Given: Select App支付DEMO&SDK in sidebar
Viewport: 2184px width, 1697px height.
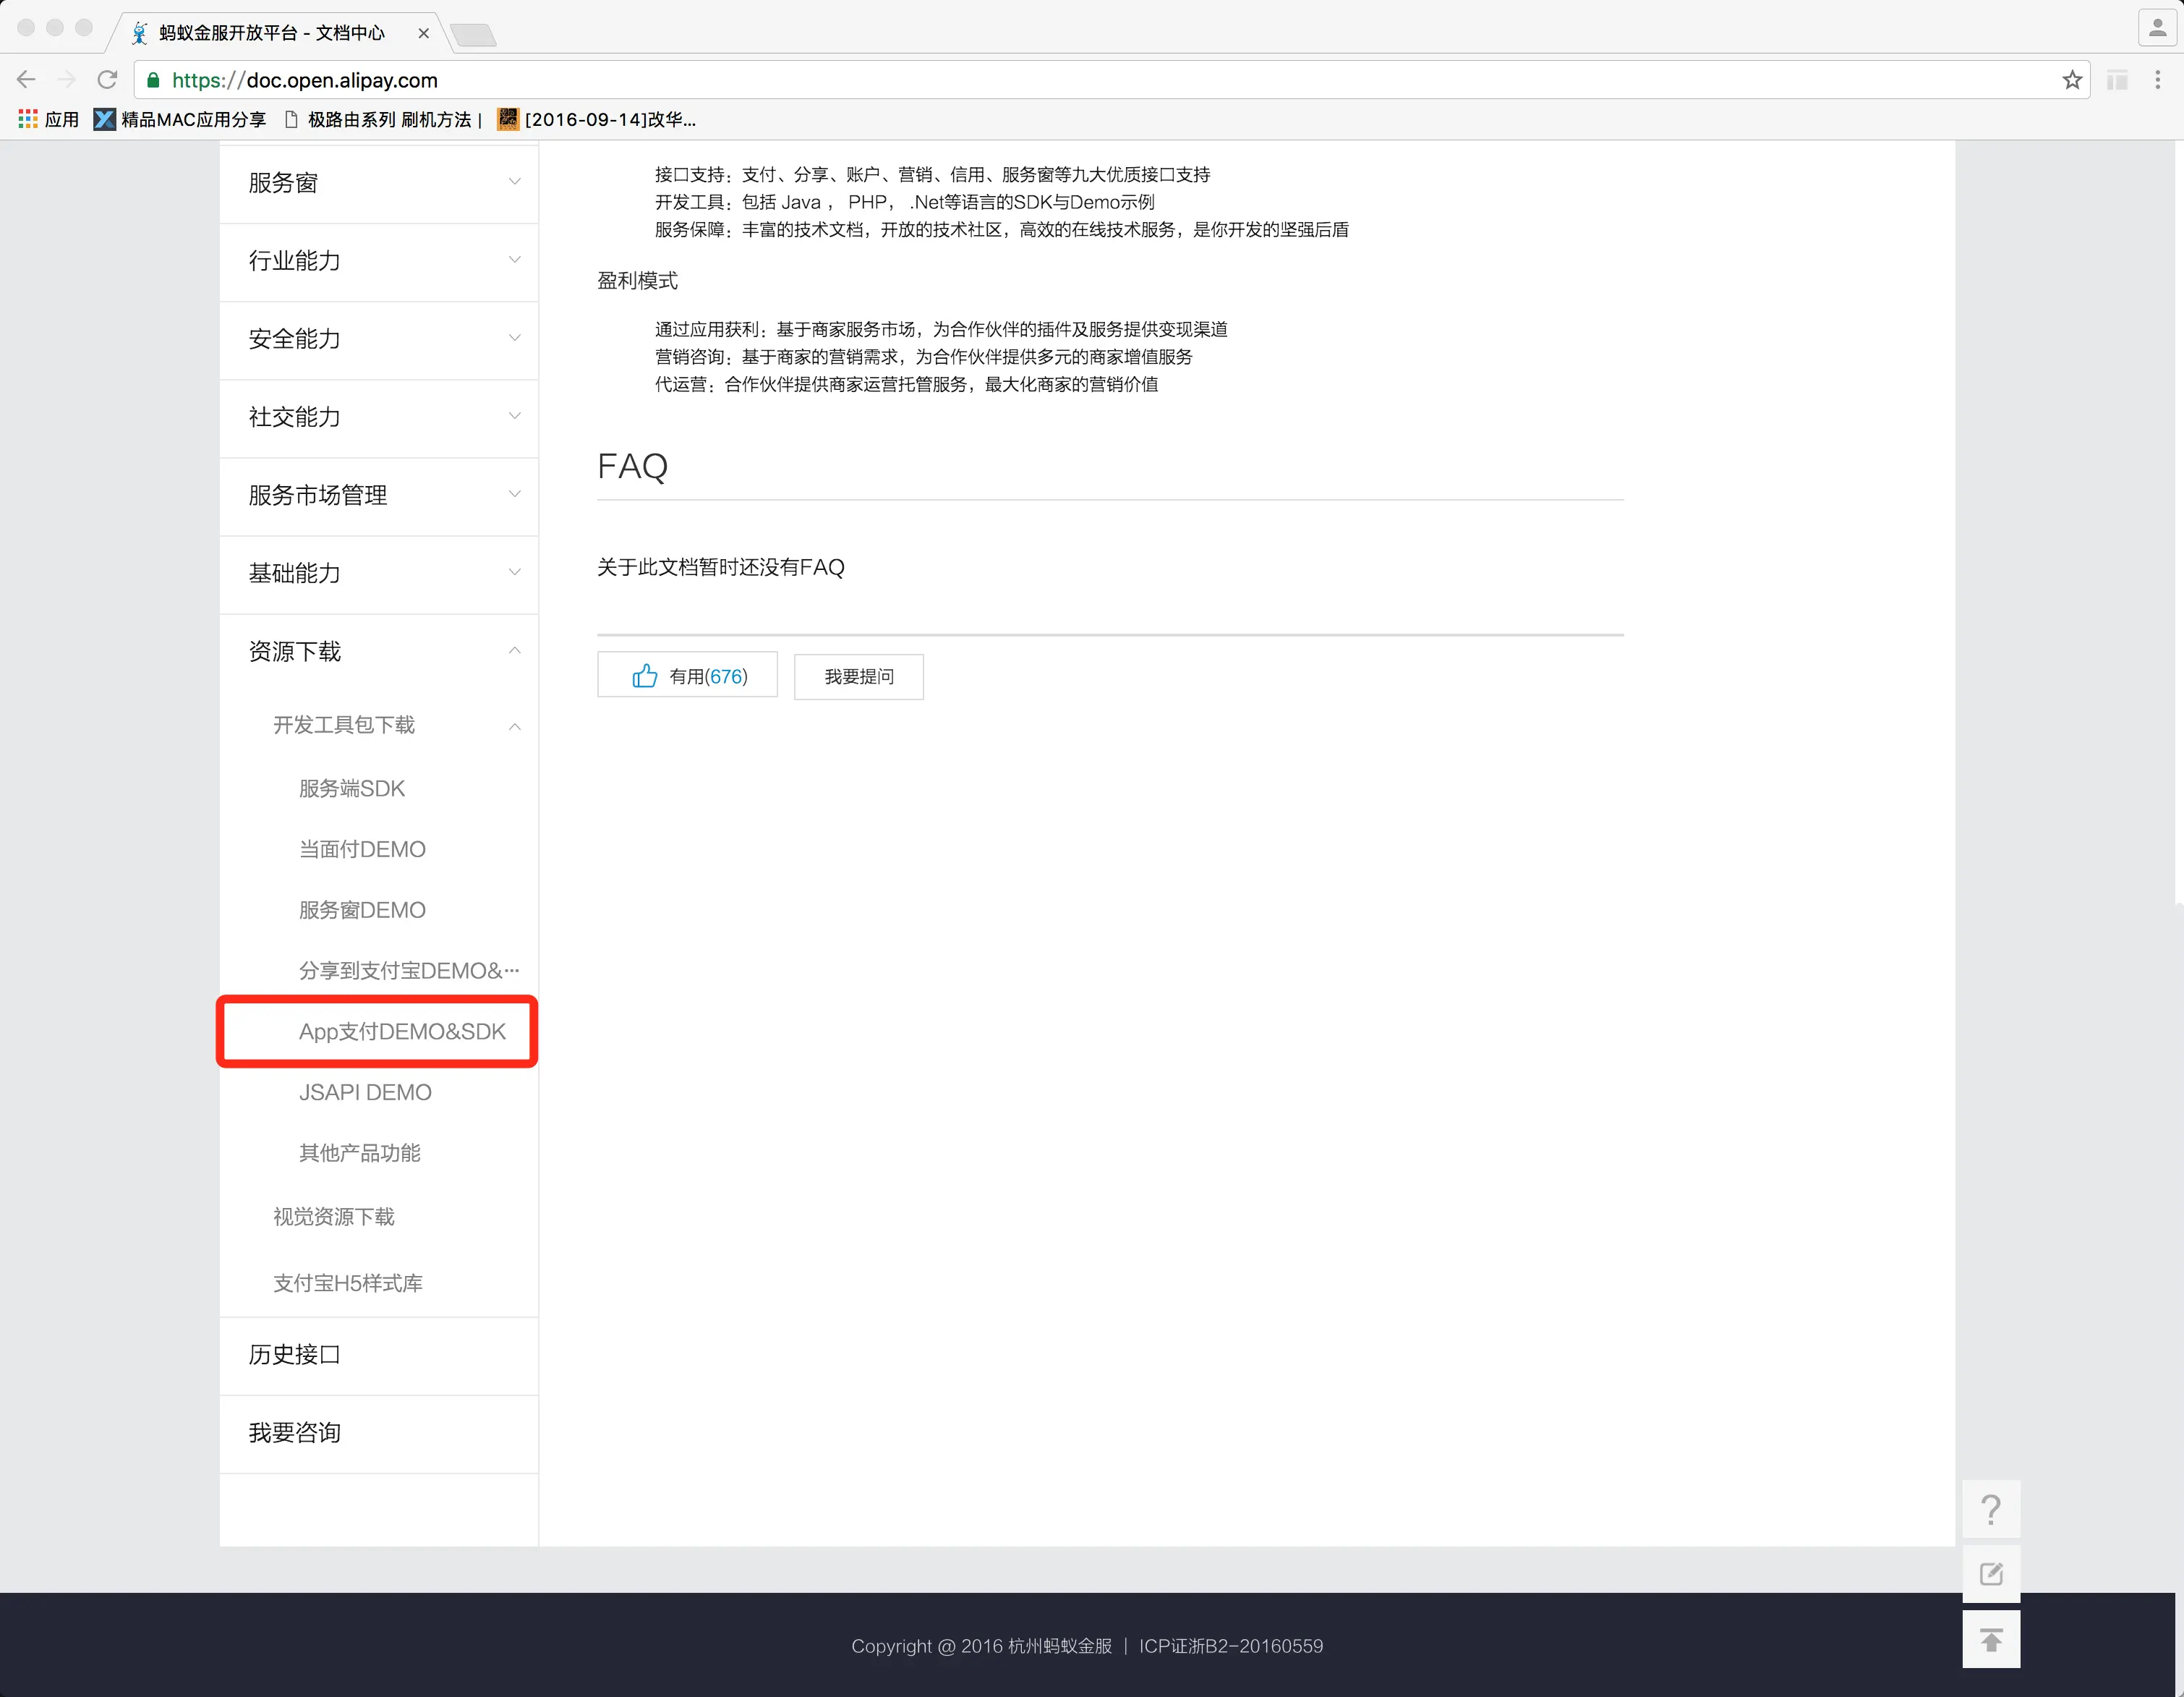Looking at the screenshot, I should point(402,1032).
